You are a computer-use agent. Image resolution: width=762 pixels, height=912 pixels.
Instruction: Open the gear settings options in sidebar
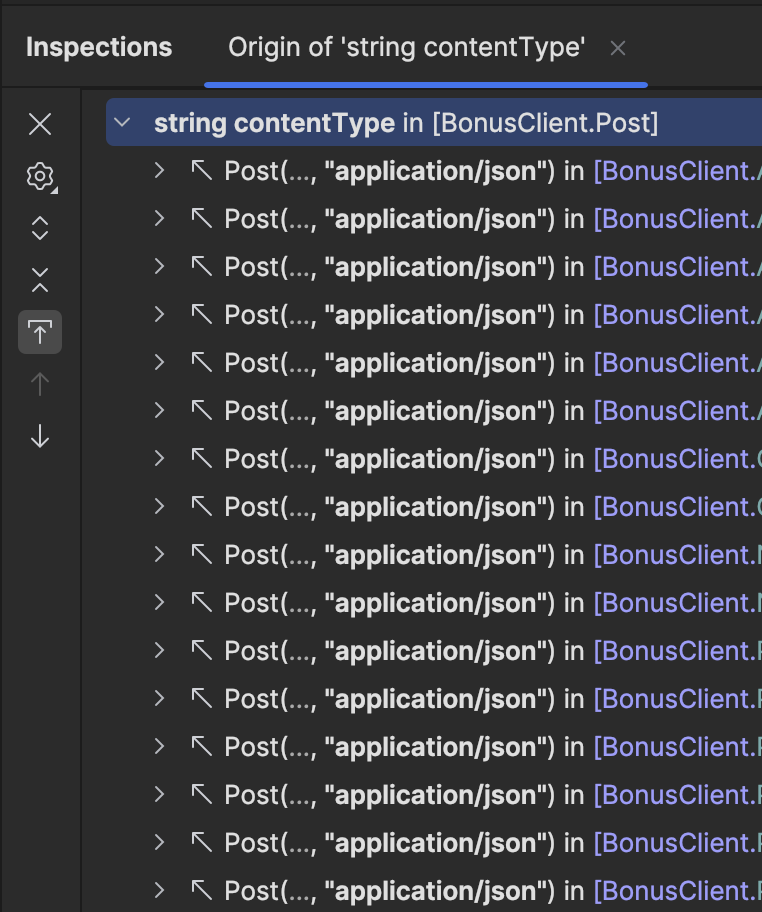pyautogui.click(x=40, y=178)
